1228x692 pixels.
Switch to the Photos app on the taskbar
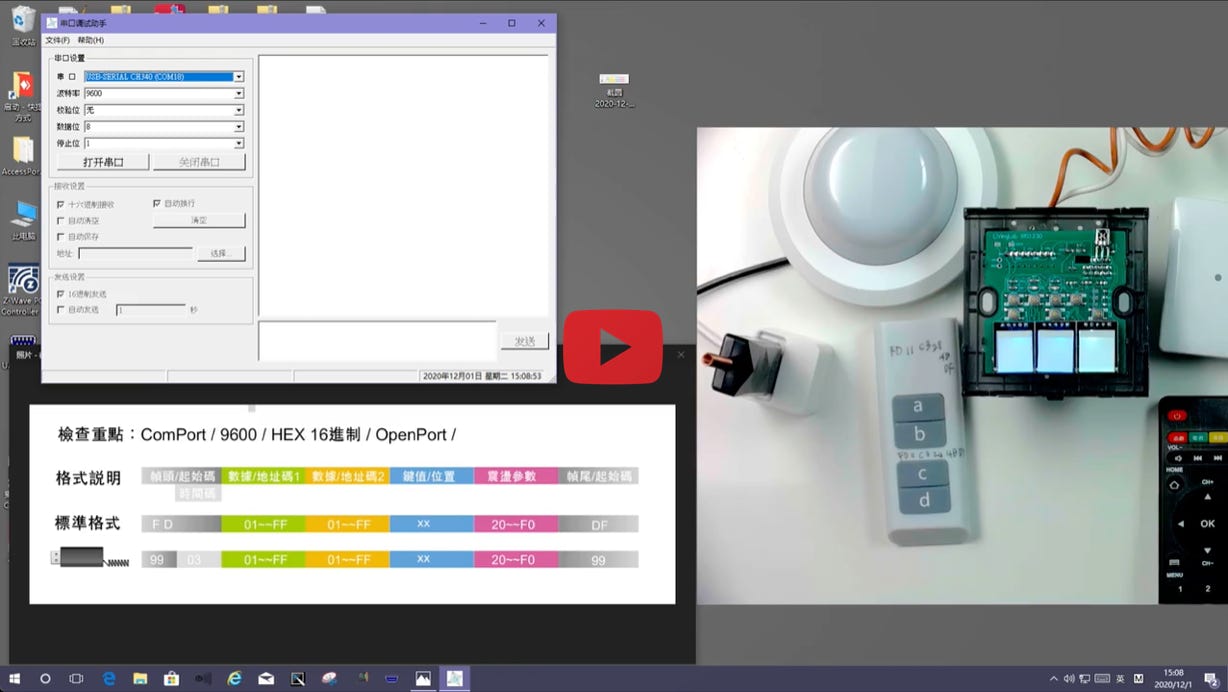(x=423, y=678)
